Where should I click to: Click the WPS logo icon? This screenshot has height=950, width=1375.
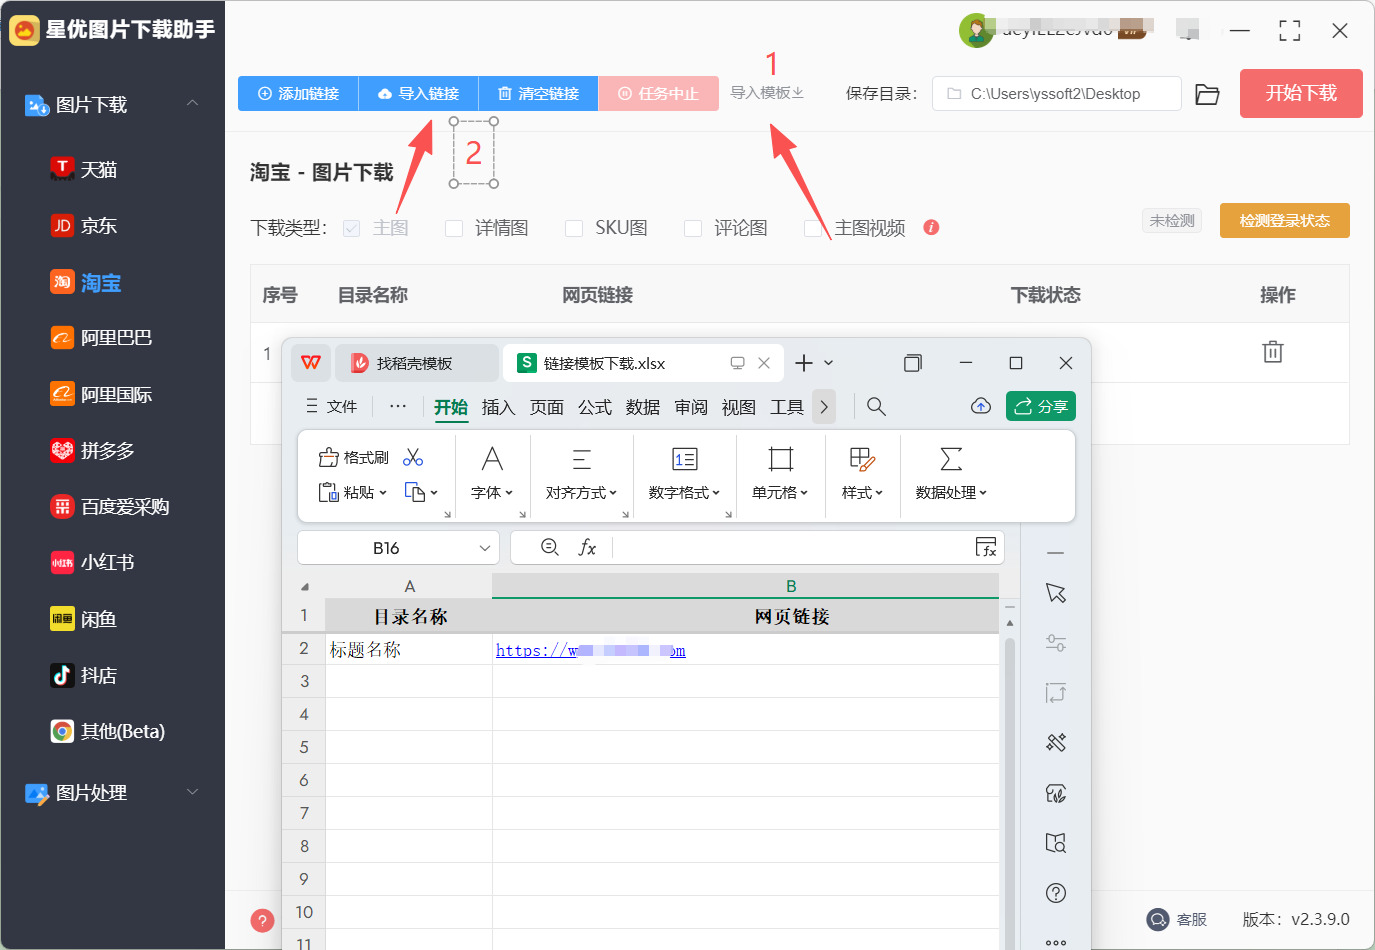[311, 363]
